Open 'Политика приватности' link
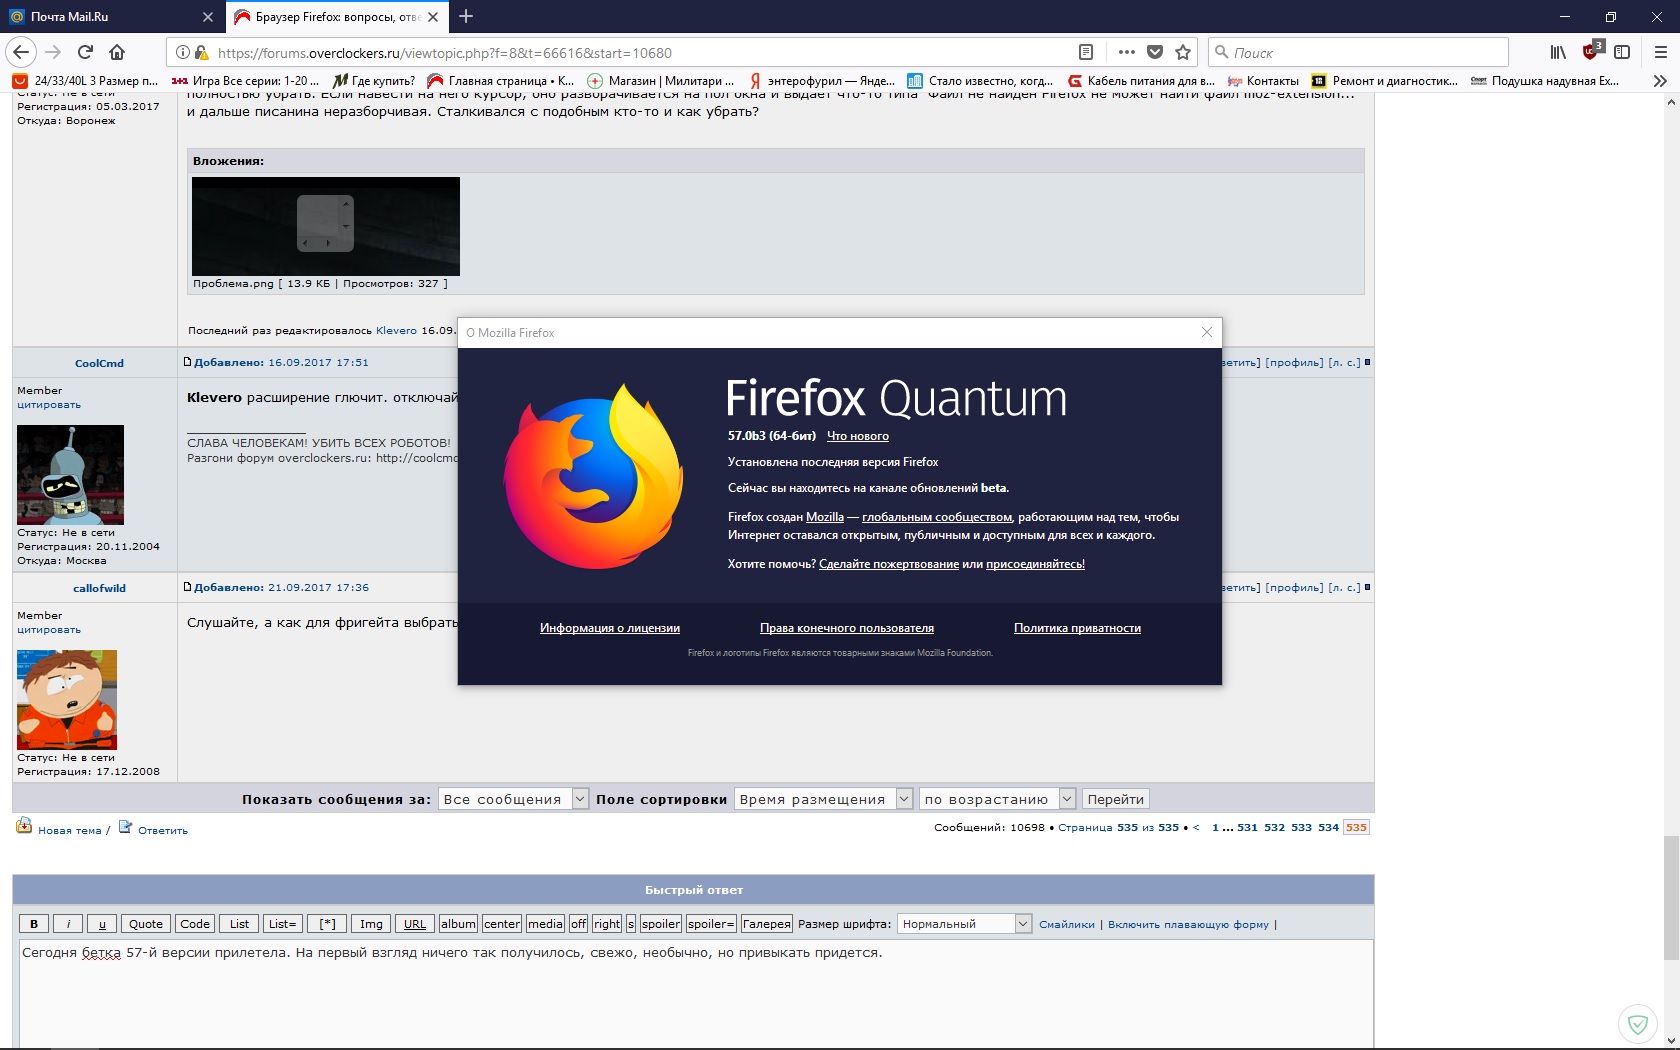1680x1050 pixels. (1077, 628)
